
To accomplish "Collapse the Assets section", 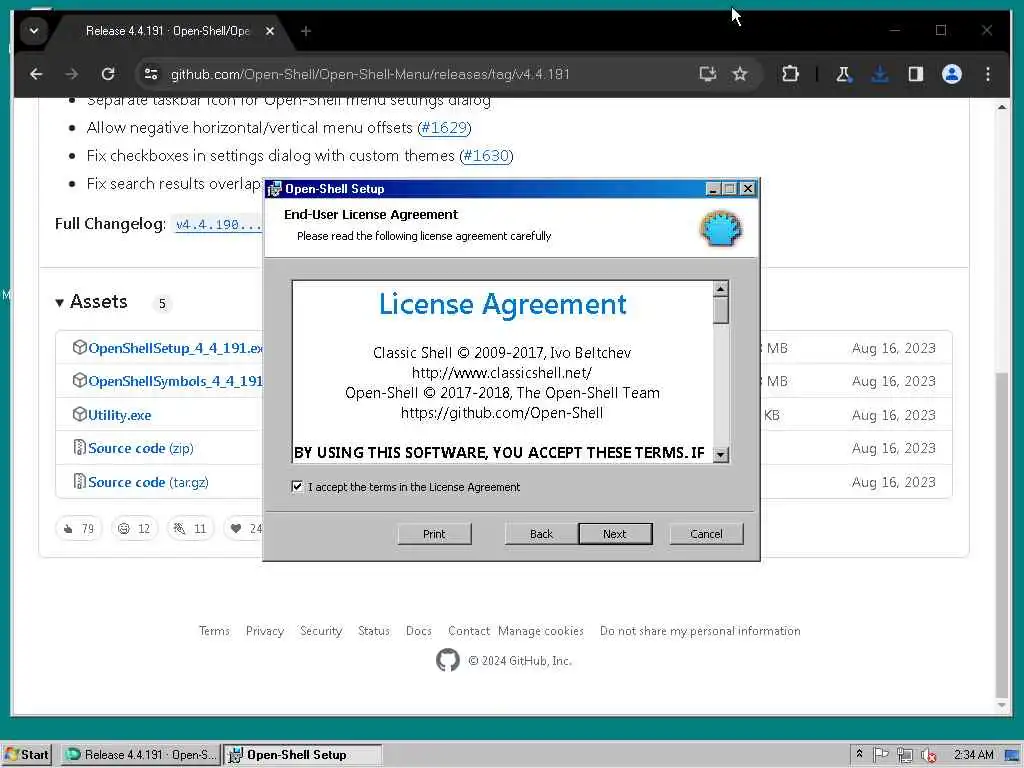I will (x=91, y=302).
